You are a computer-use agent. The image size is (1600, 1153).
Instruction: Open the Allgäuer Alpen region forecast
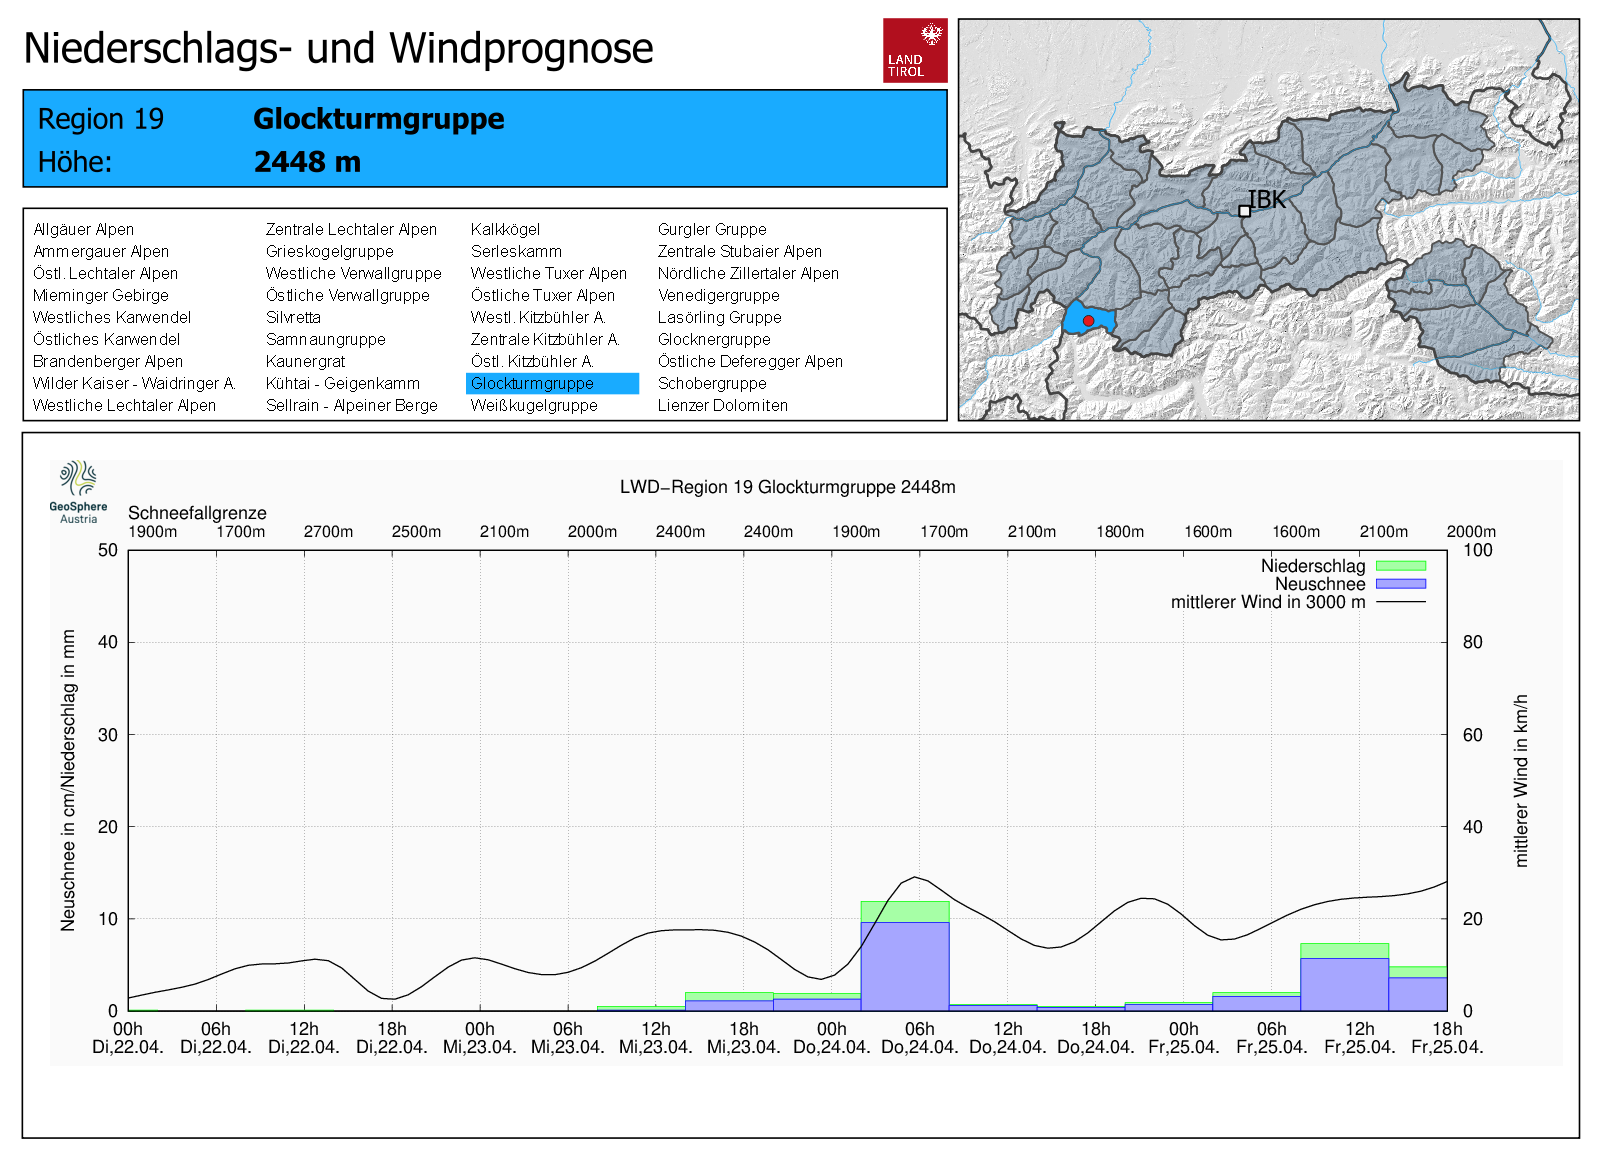(83, 229)
